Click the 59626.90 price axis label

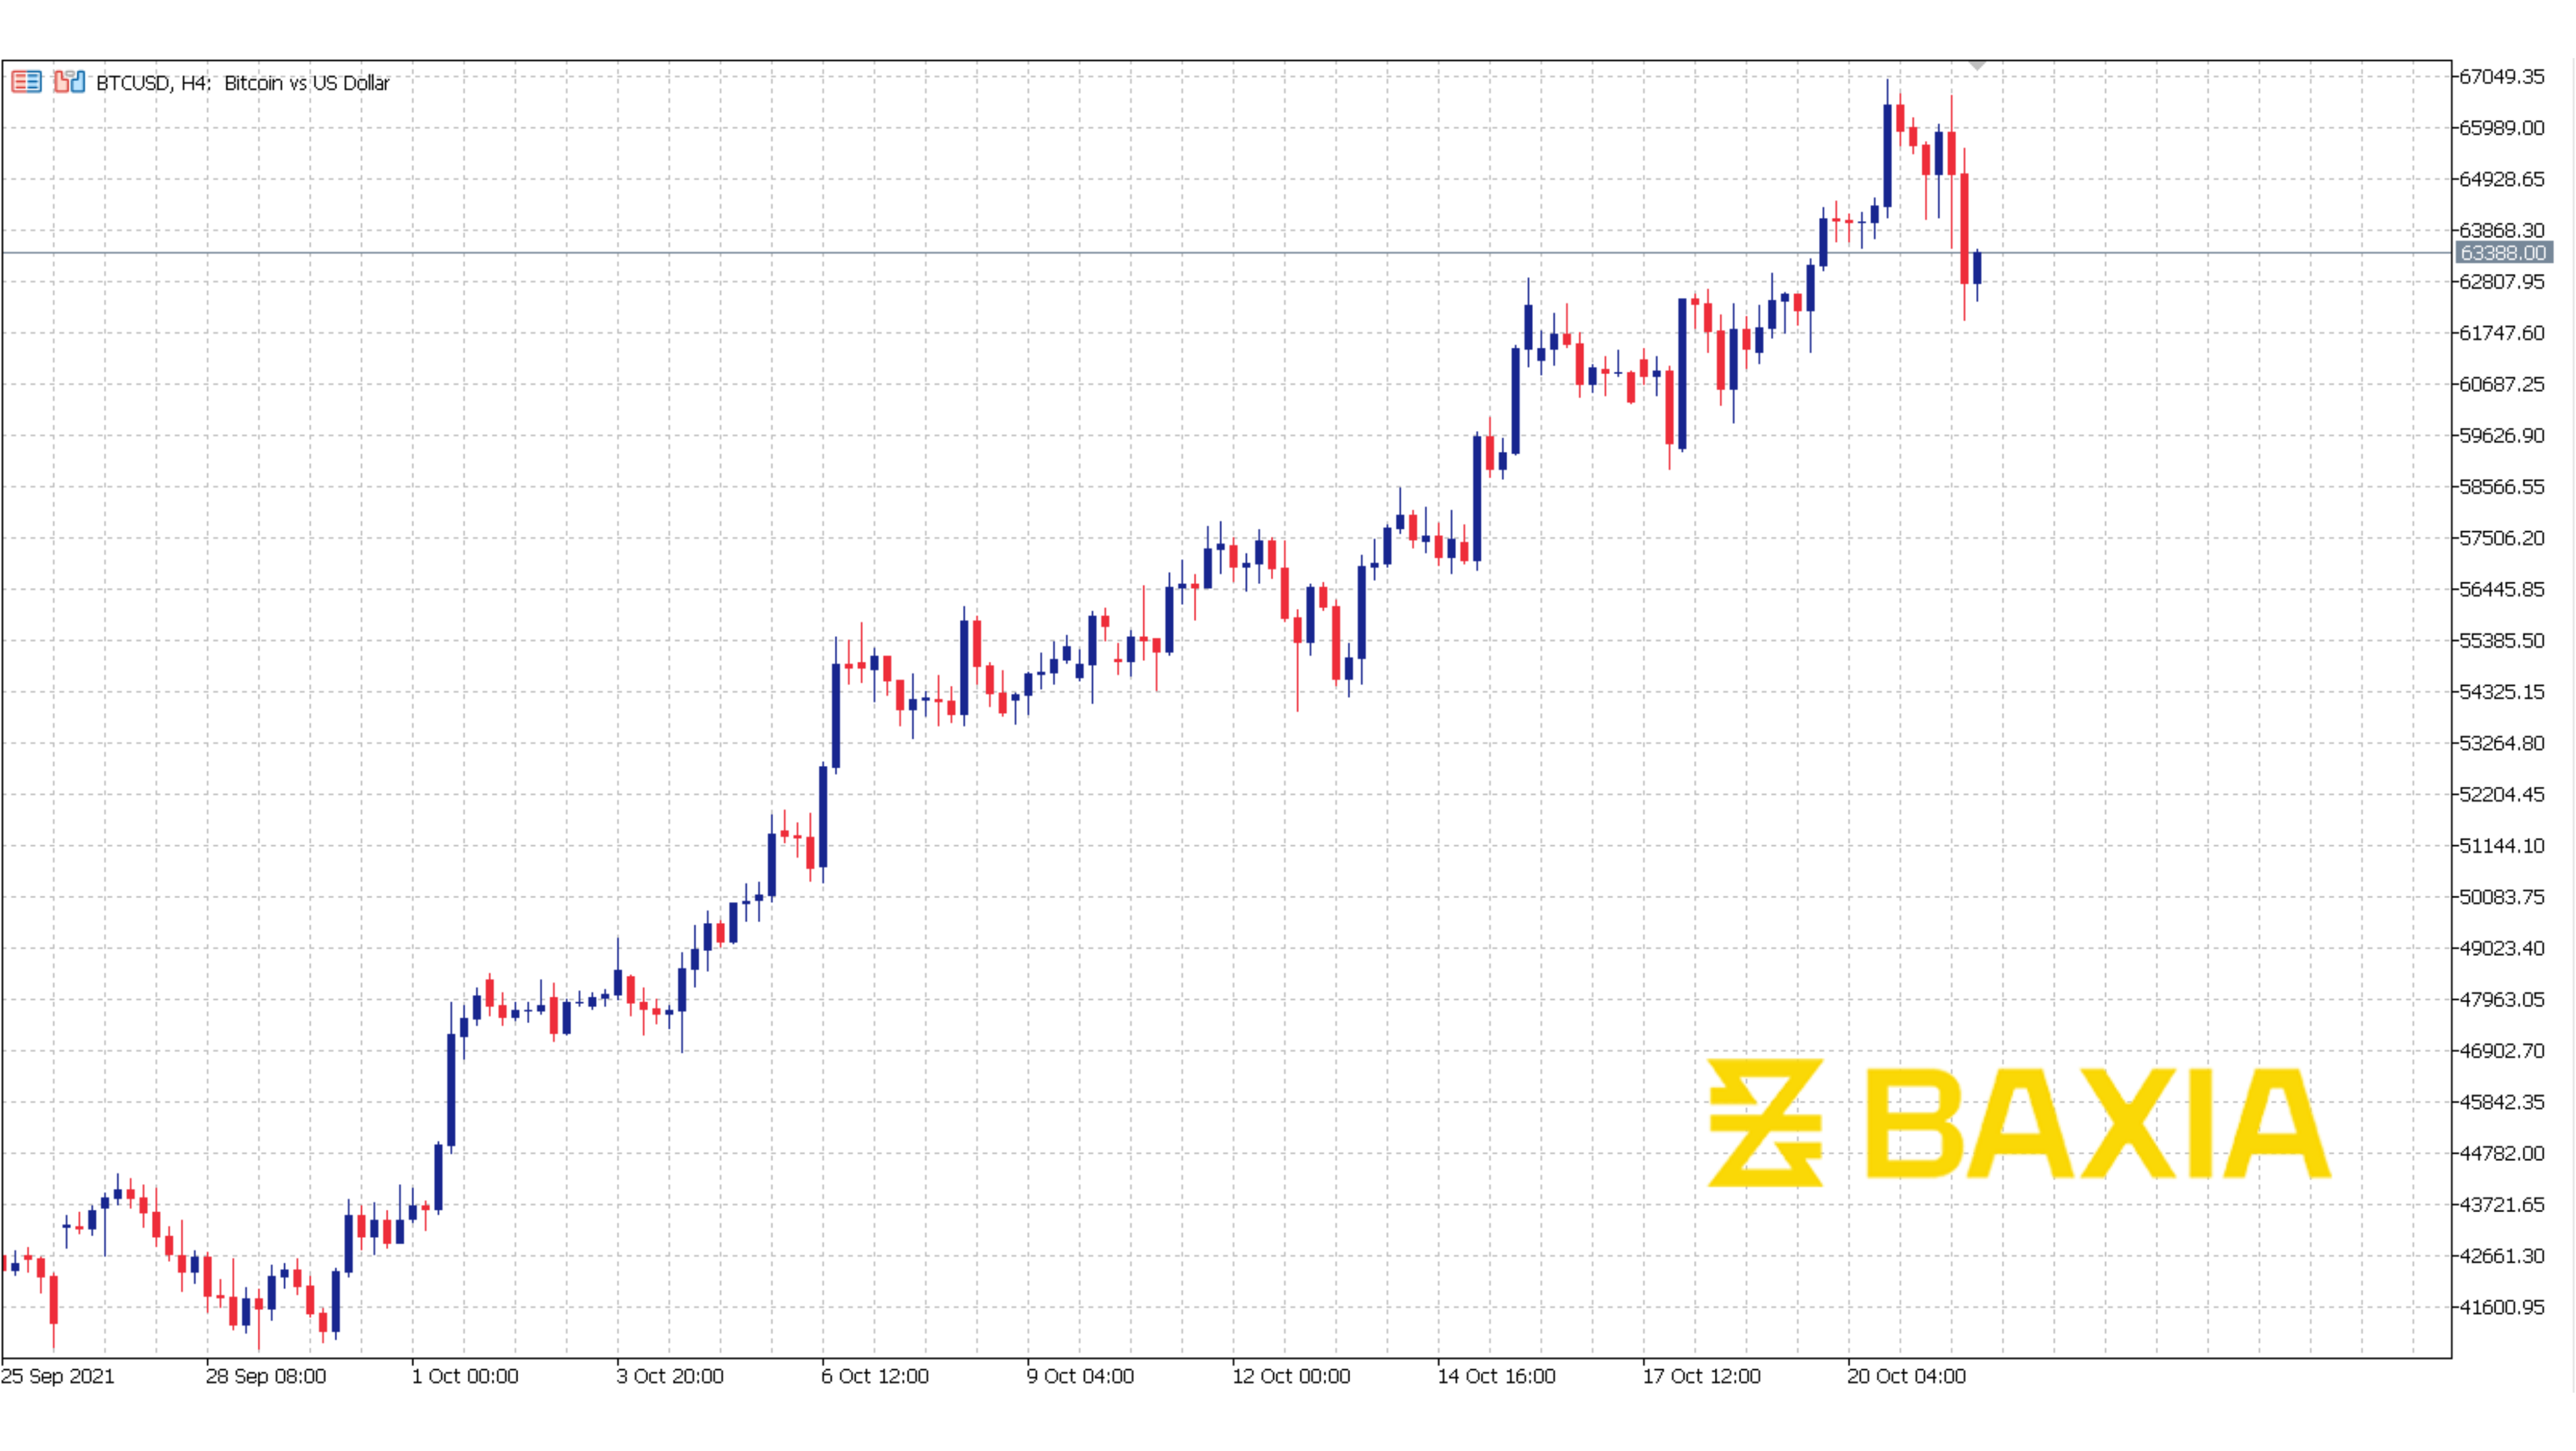pyautogui.click(x=2501, y=436)
